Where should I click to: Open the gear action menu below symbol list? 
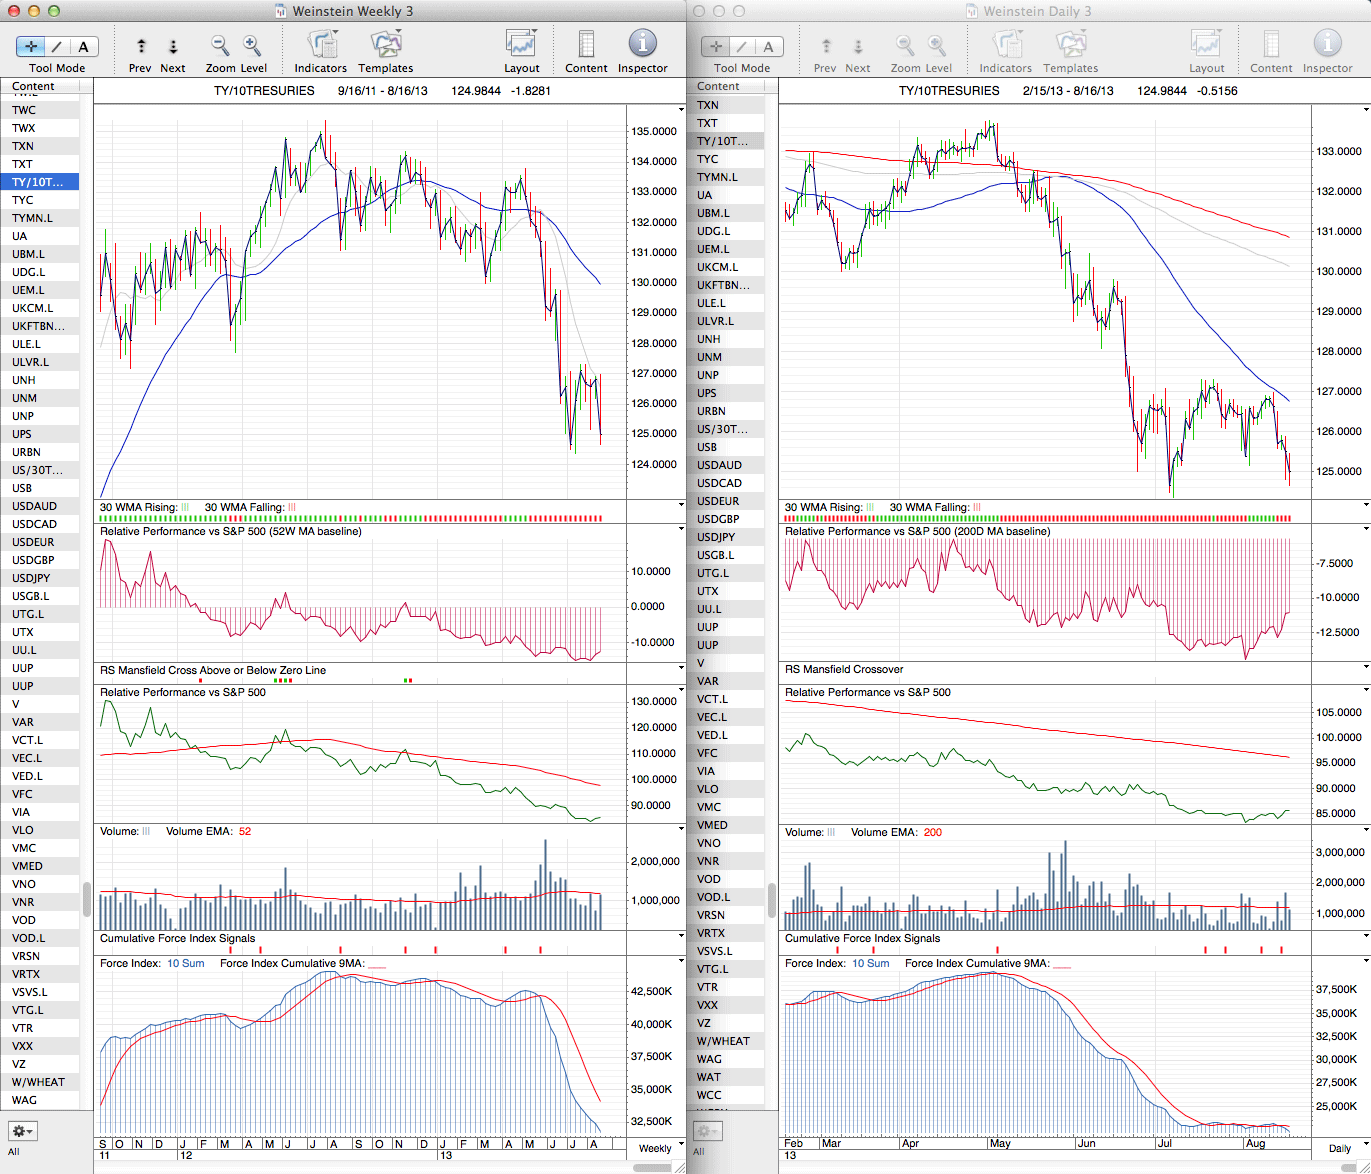click(x=22, y=1131)
